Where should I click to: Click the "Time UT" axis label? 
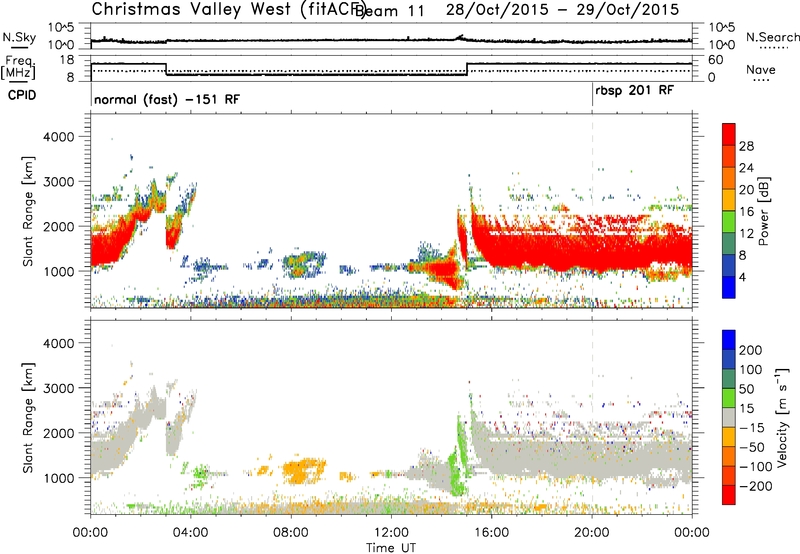pyautogui.click(x=391, y=548)
